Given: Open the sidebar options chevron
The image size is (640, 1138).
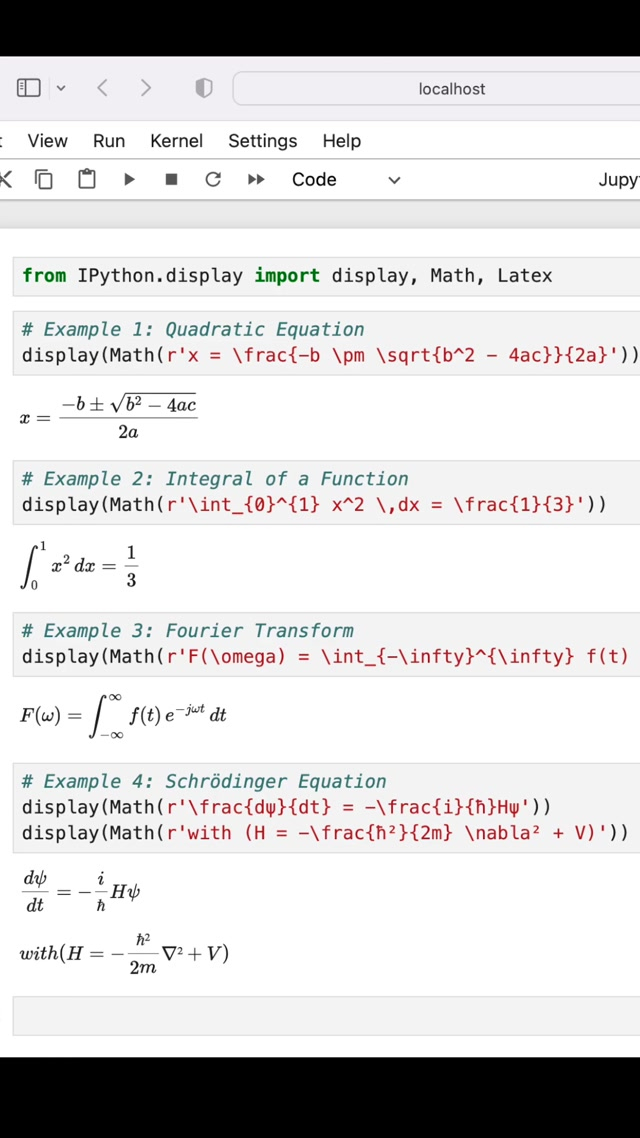Looking at the screenshot, I should pyautogui.click(x=61, y=88).
